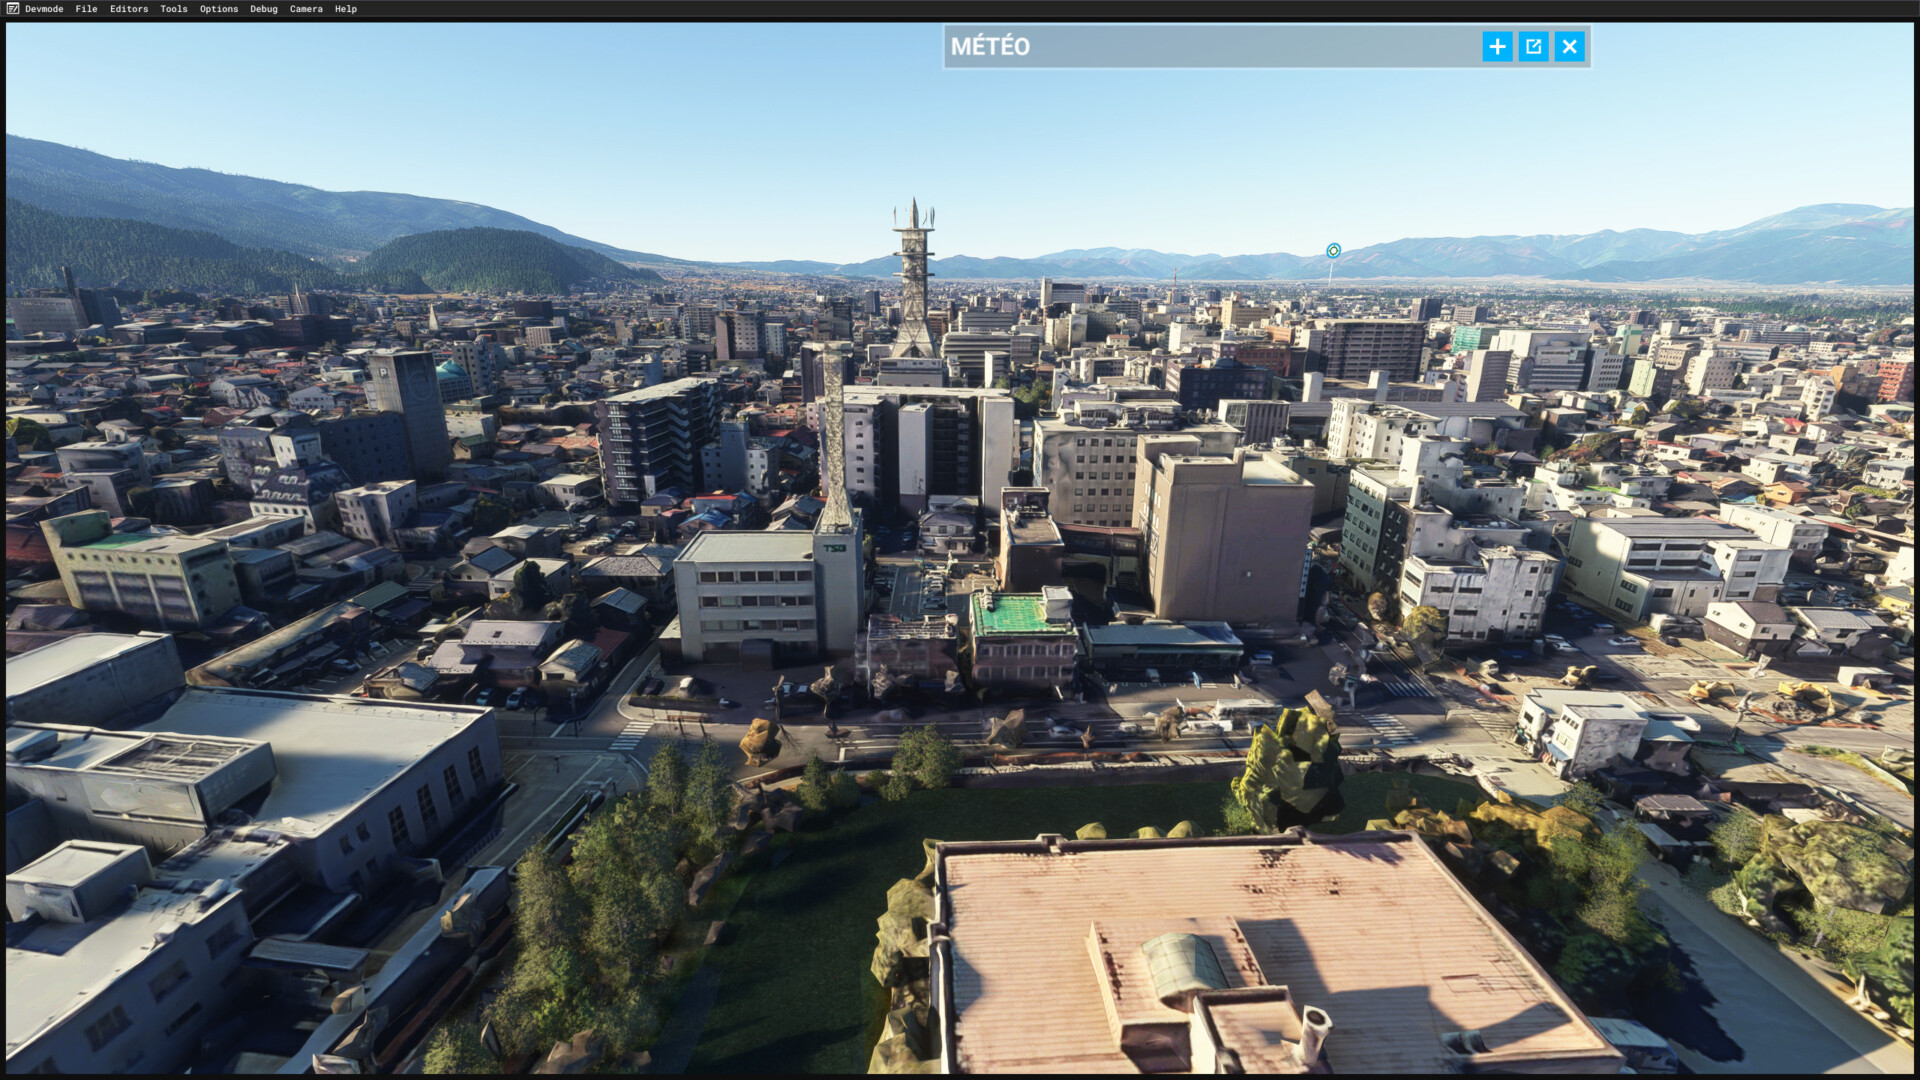Open the Tools menu

(x=174, y=9)
